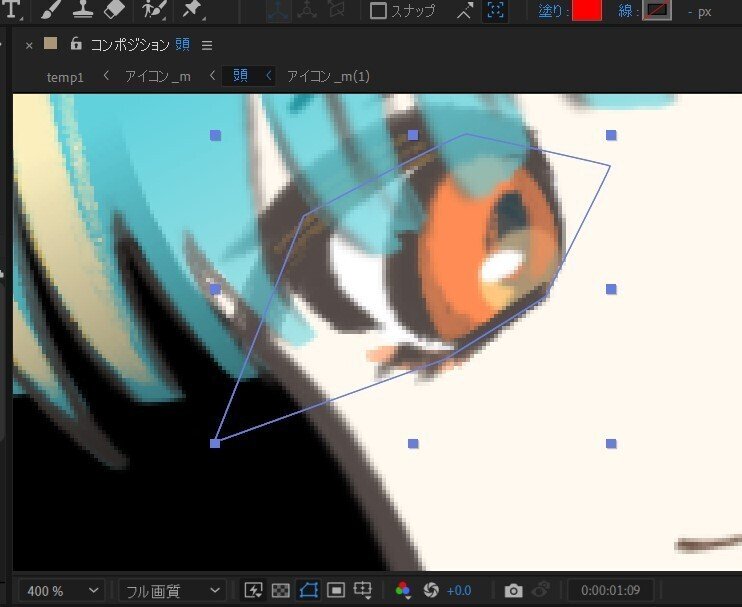This screenshot has width=742, height=607.
Task: Switch to Local Axis mode
Action: pyautogui.click(x=279, y=10)
